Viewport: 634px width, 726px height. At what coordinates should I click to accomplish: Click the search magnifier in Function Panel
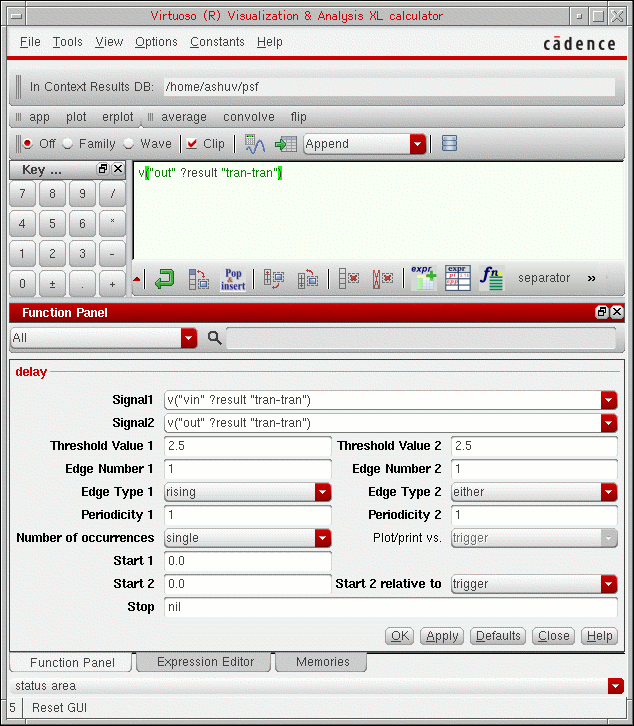coord(214,338)
